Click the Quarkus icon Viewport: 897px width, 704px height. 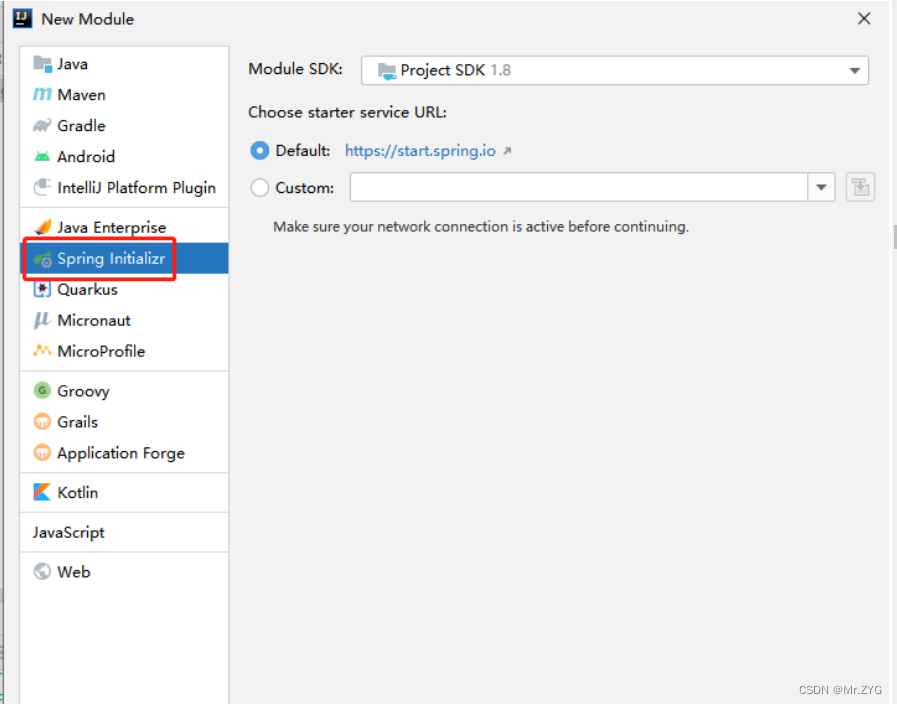(x=42, y=289)
